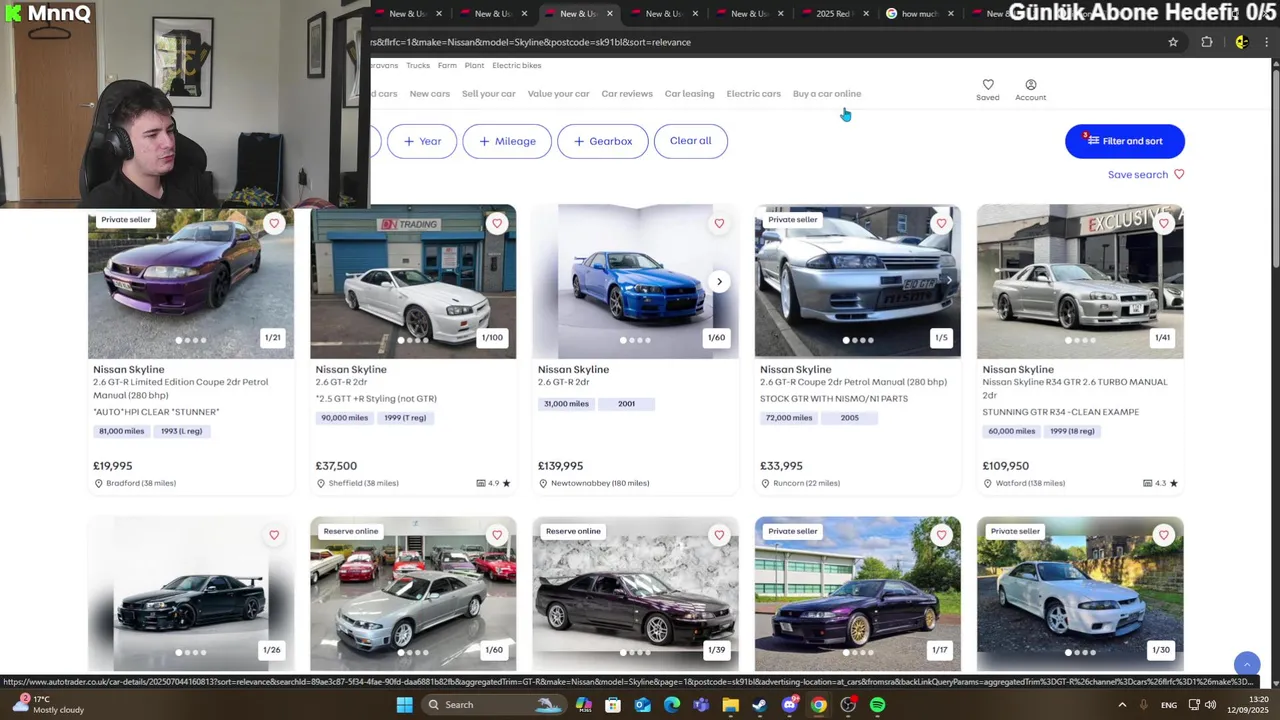Close the active New & Used tab

click(x=610, y=14)
